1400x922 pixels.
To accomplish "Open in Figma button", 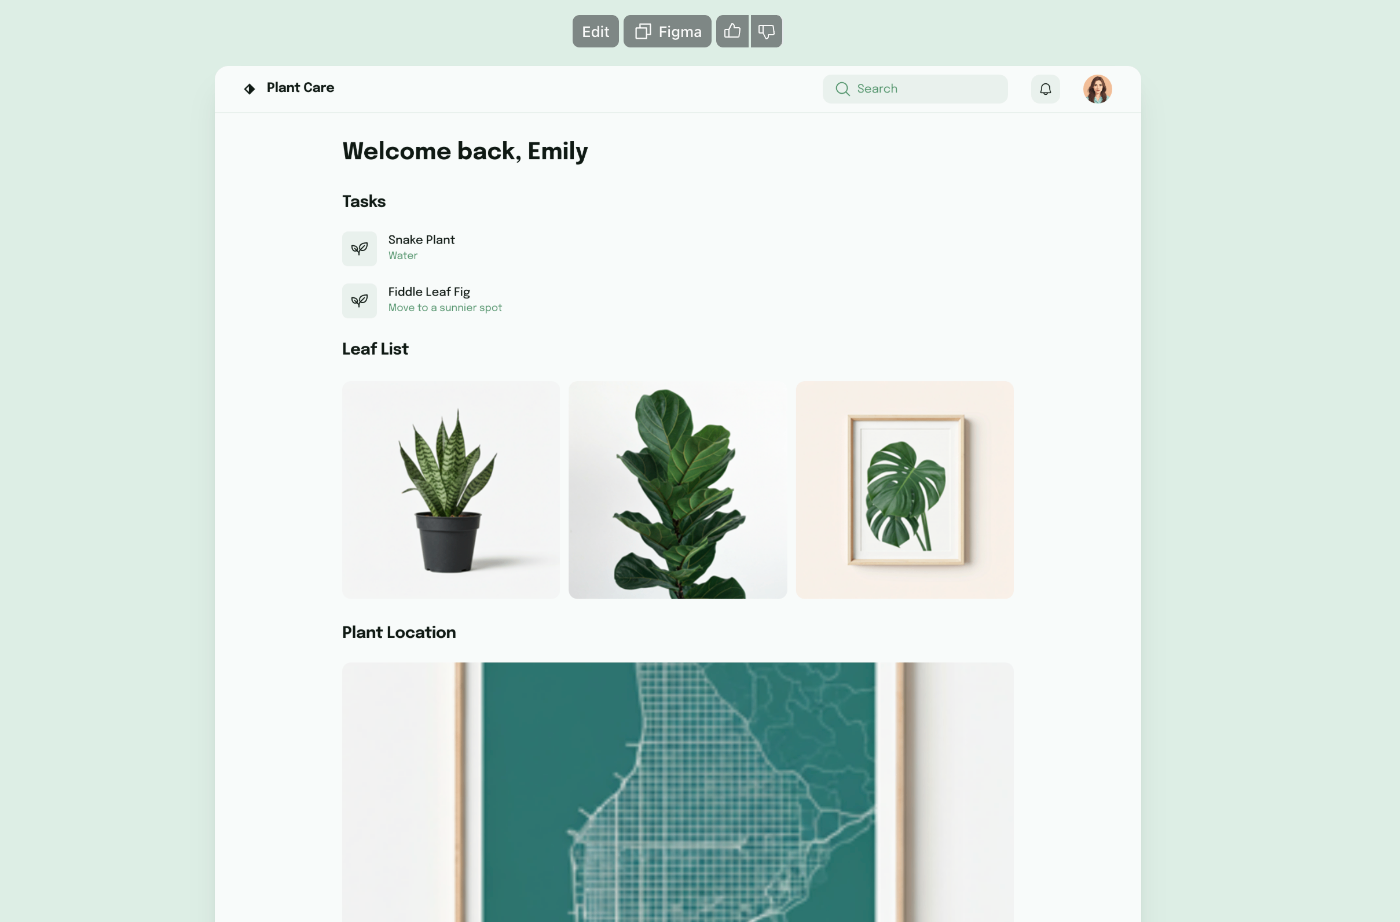I will (668, 31).
